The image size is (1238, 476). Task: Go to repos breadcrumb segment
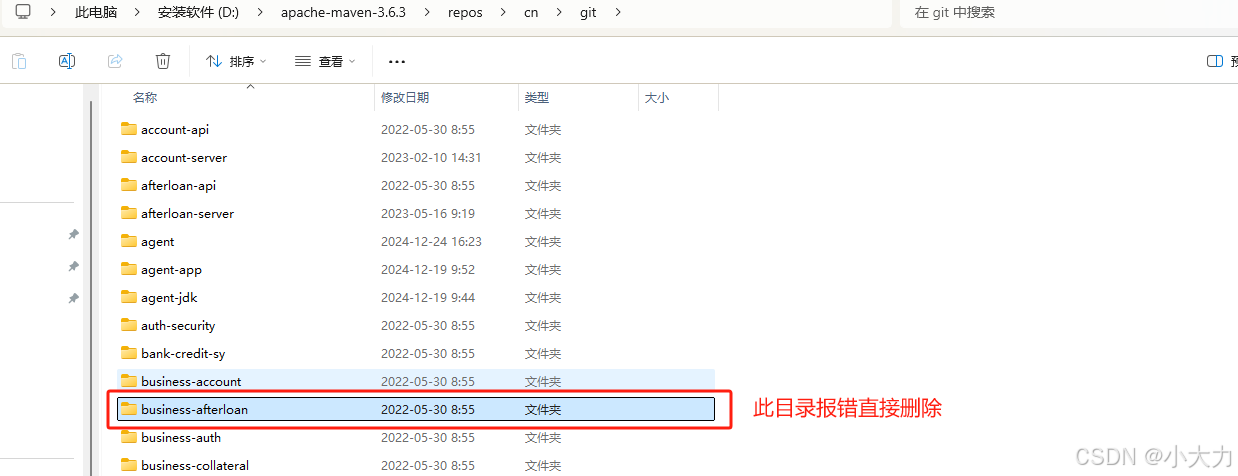[466, 12]
